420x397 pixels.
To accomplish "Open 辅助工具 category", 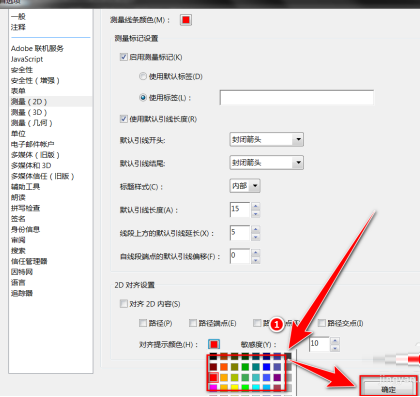I will click(25, 187).
